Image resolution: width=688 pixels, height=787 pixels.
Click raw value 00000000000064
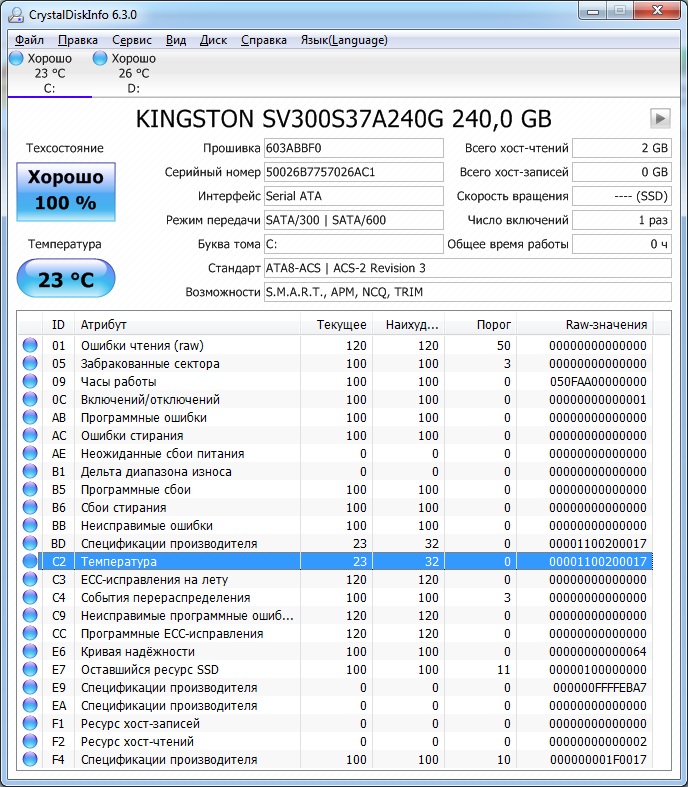598,651
